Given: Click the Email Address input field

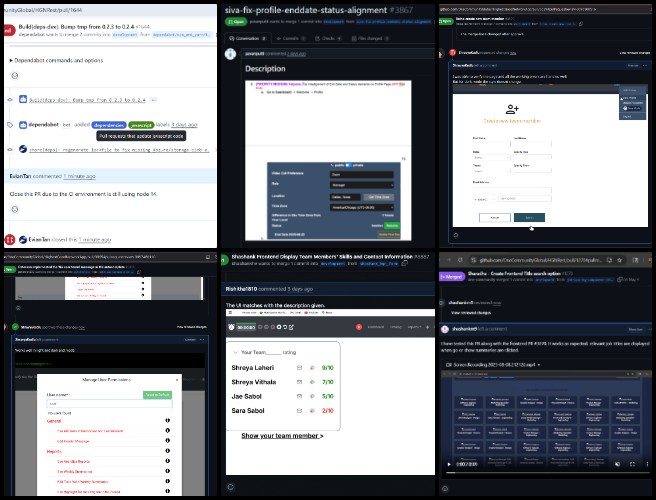Looking at the screenshot, I should (512, 190).
